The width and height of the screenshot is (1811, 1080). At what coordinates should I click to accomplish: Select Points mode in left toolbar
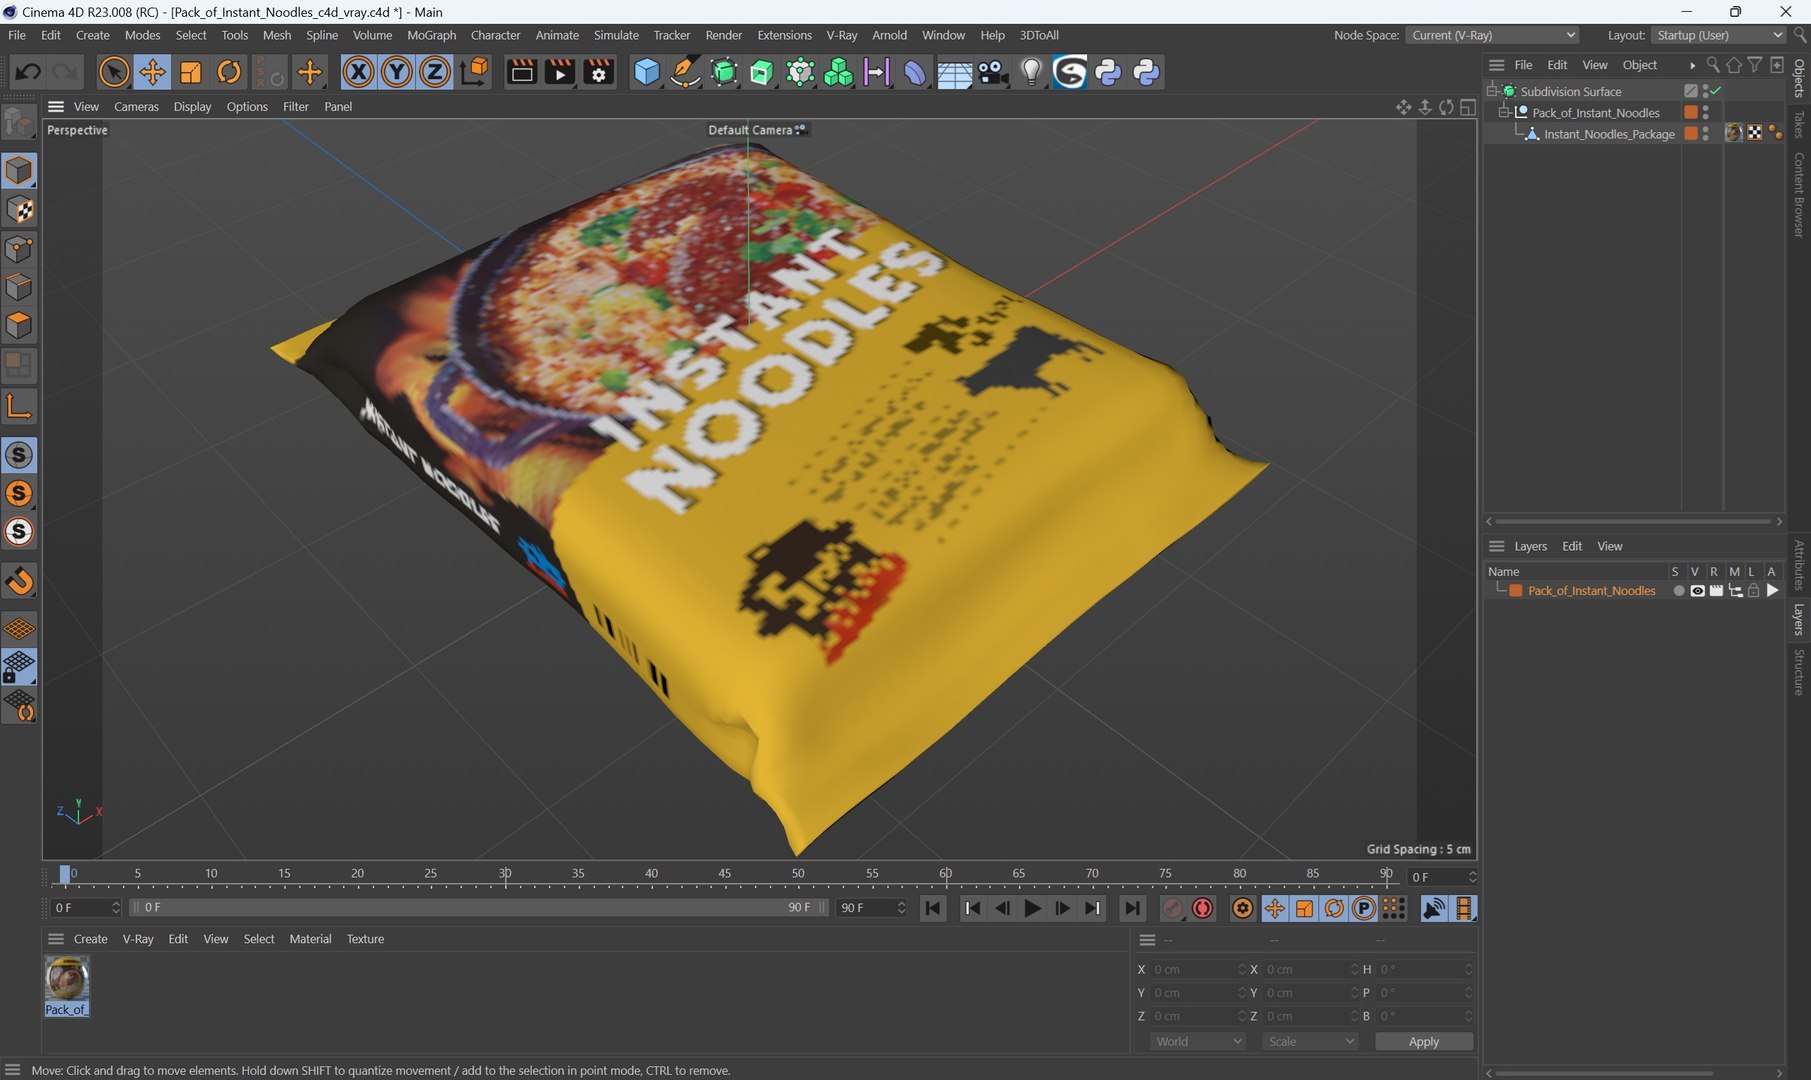pos(19,248)
